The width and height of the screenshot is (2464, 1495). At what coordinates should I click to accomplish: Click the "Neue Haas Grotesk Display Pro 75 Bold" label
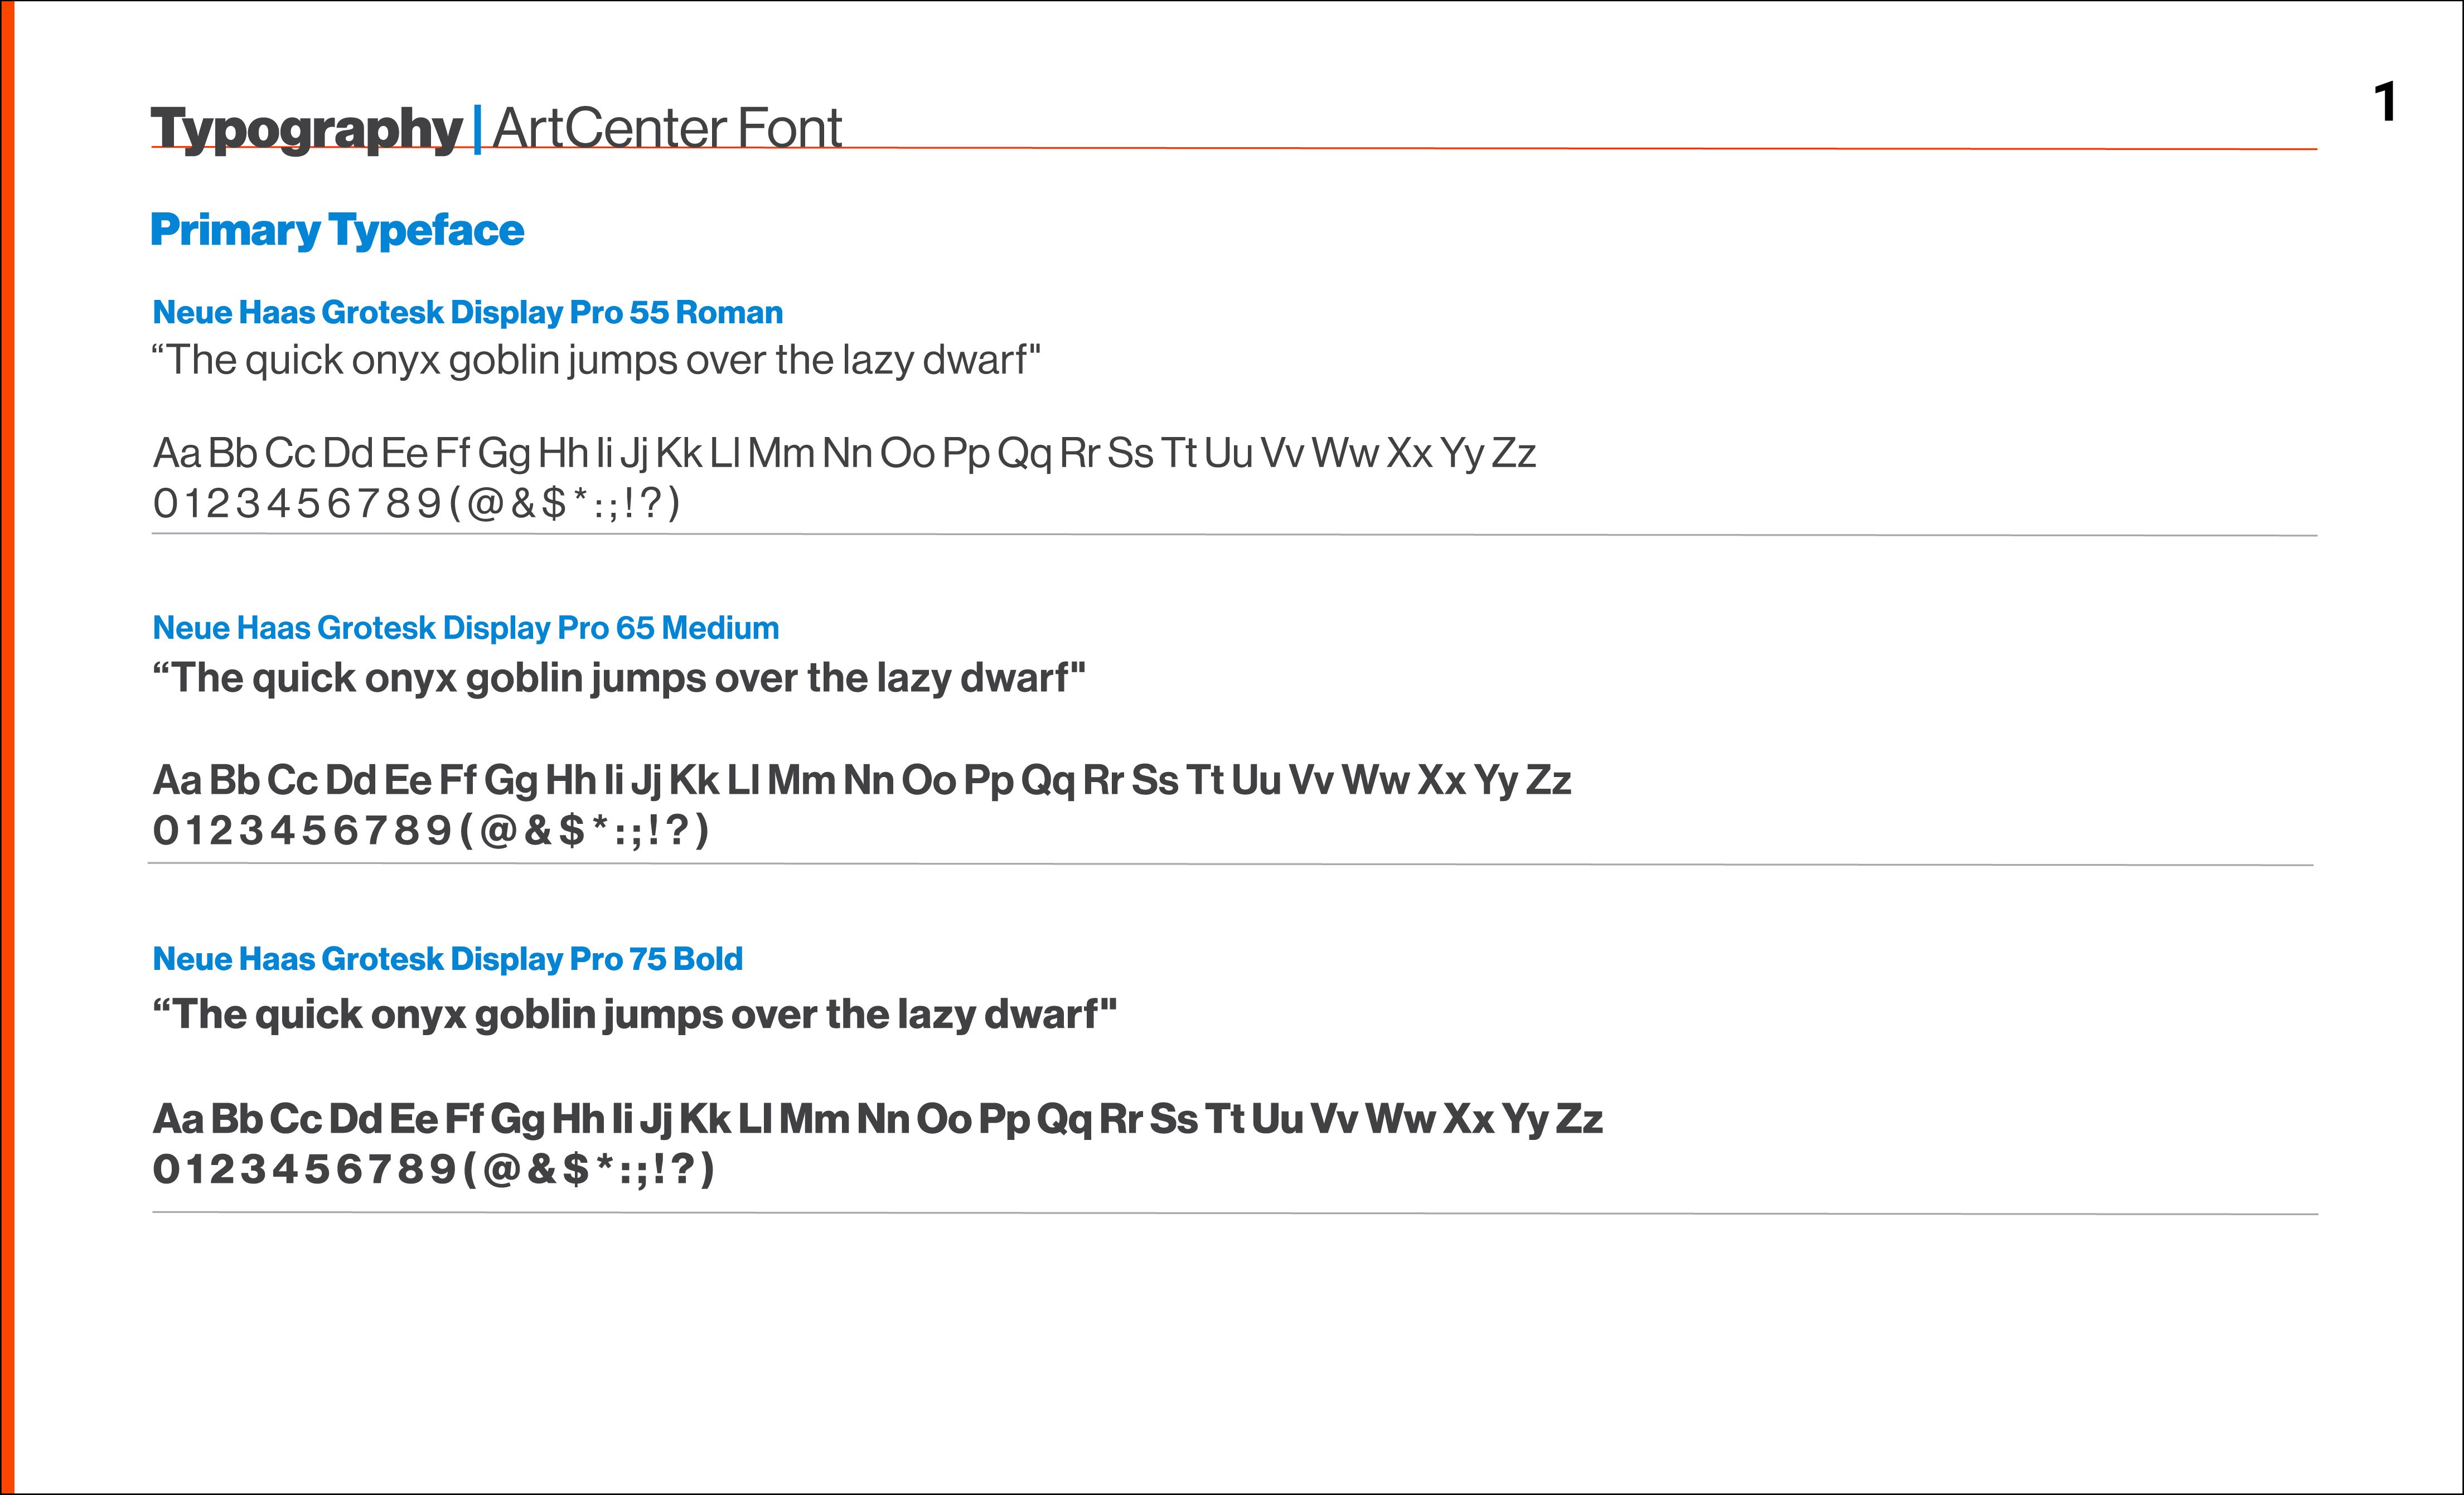point(447,959)
